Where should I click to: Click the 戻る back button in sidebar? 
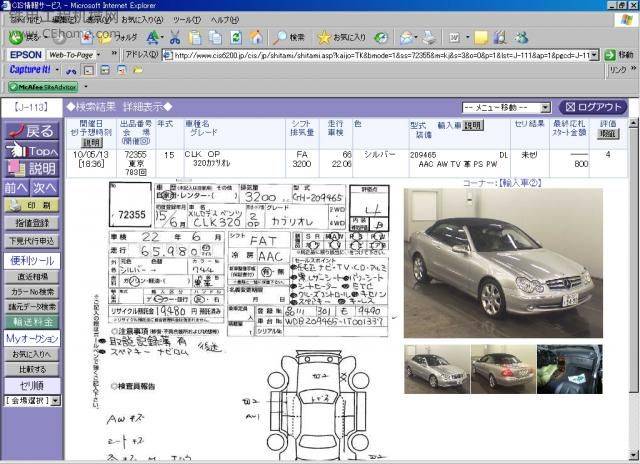32,131
